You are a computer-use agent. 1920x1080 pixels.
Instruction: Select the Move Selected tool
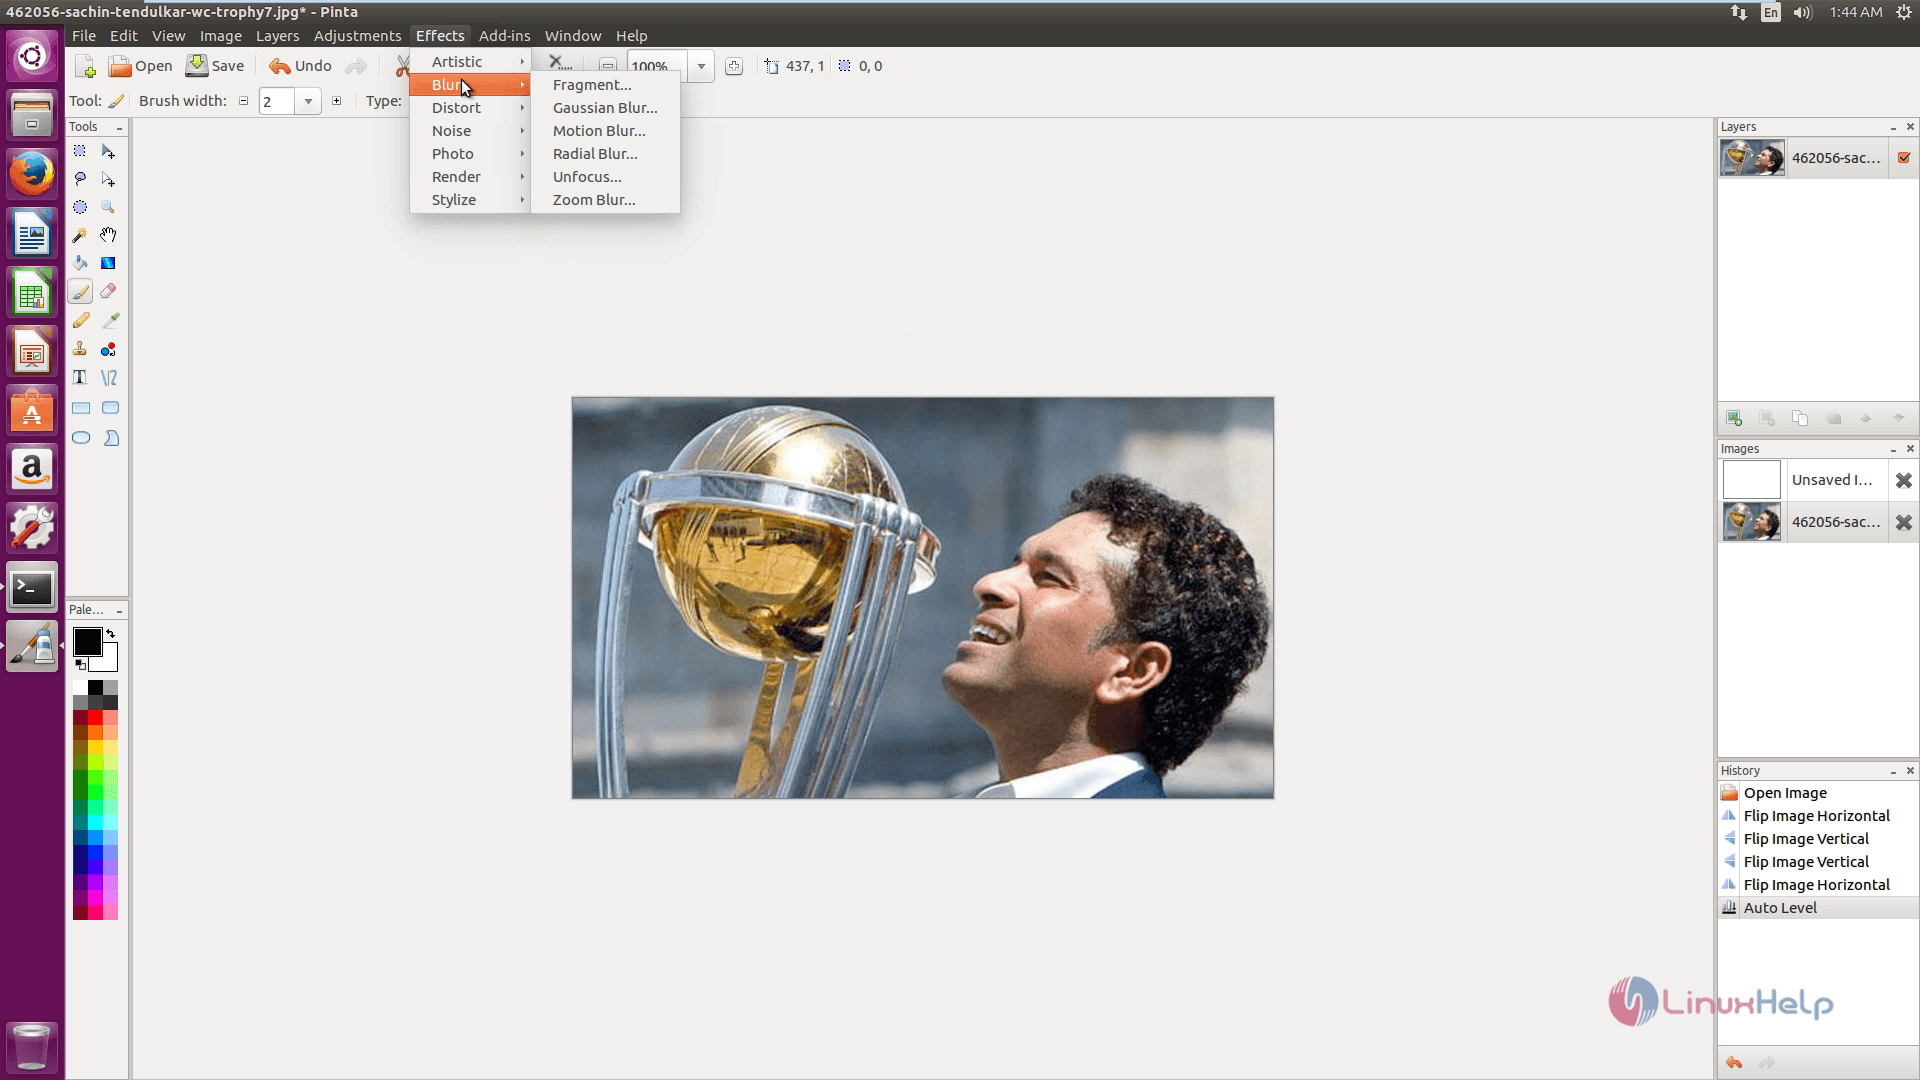pyautogui.click(x=108, y=151)
